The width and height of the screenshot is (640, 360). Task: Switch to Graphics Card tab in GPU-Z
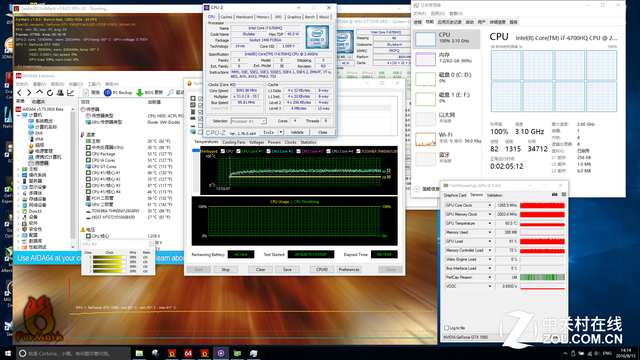point(455,196)
